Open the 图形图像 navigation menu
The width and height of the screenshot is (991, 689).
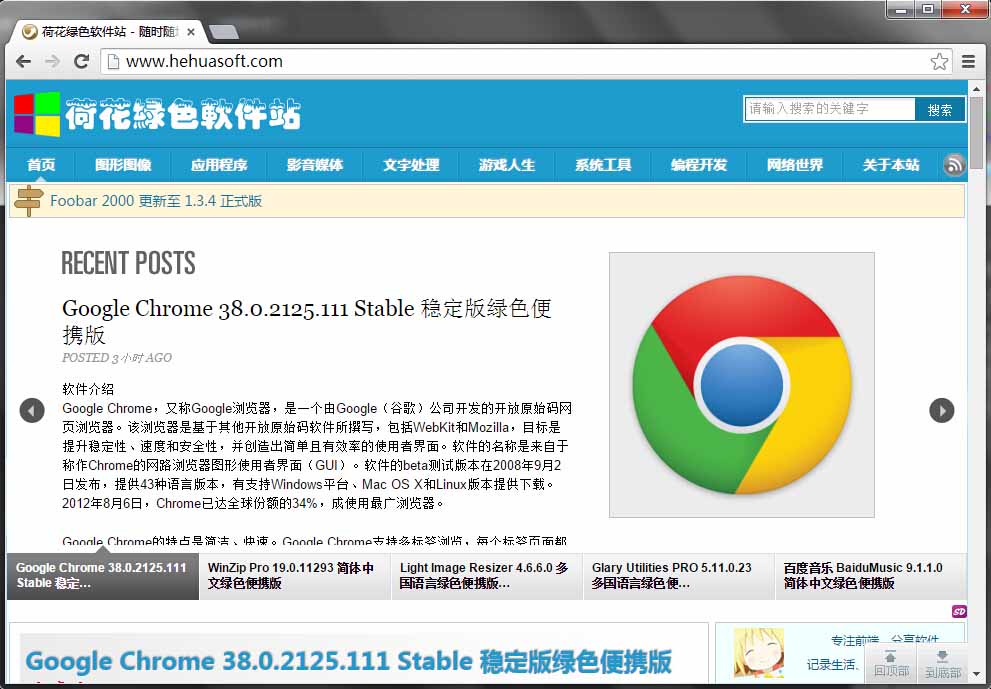pos(123,165)
